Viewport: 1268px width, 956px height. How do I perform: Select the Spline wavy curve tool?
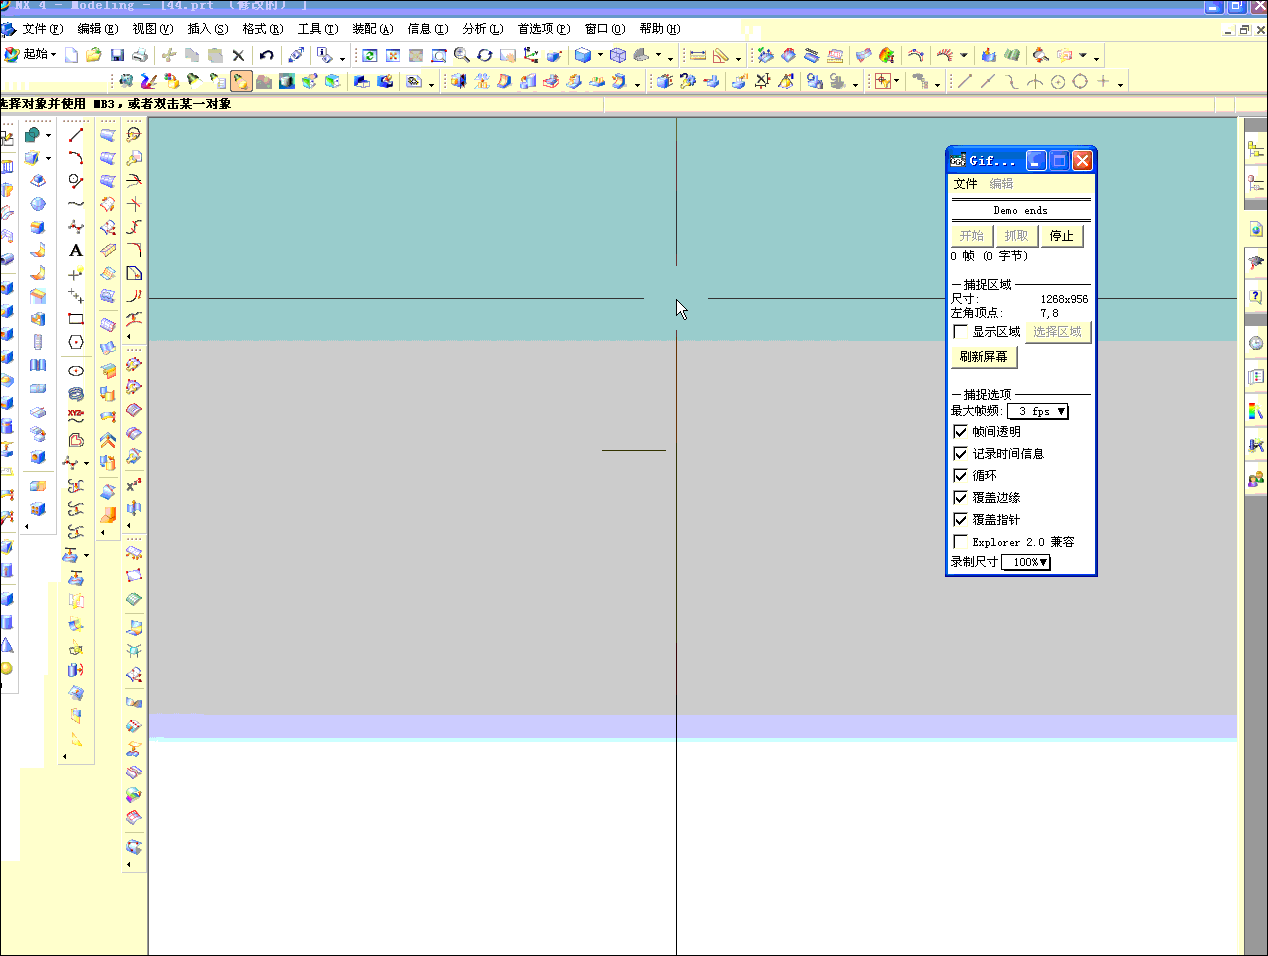[x=76, y=204]
